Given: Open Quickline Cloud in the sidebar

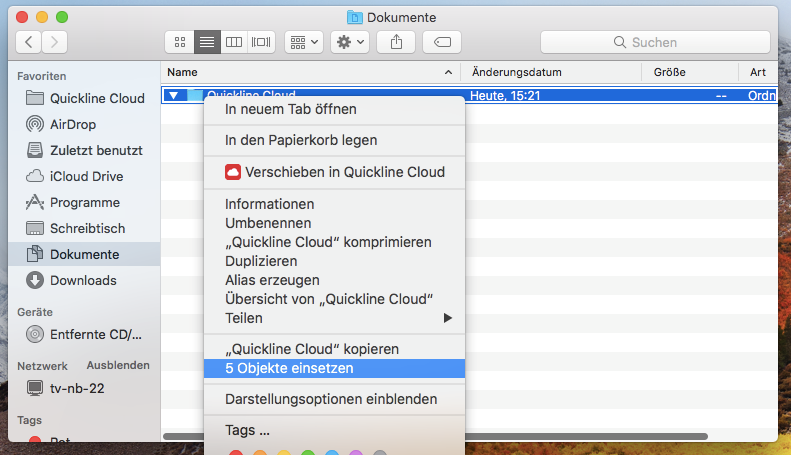Looking at the screenshot, I should pos(85,98).
